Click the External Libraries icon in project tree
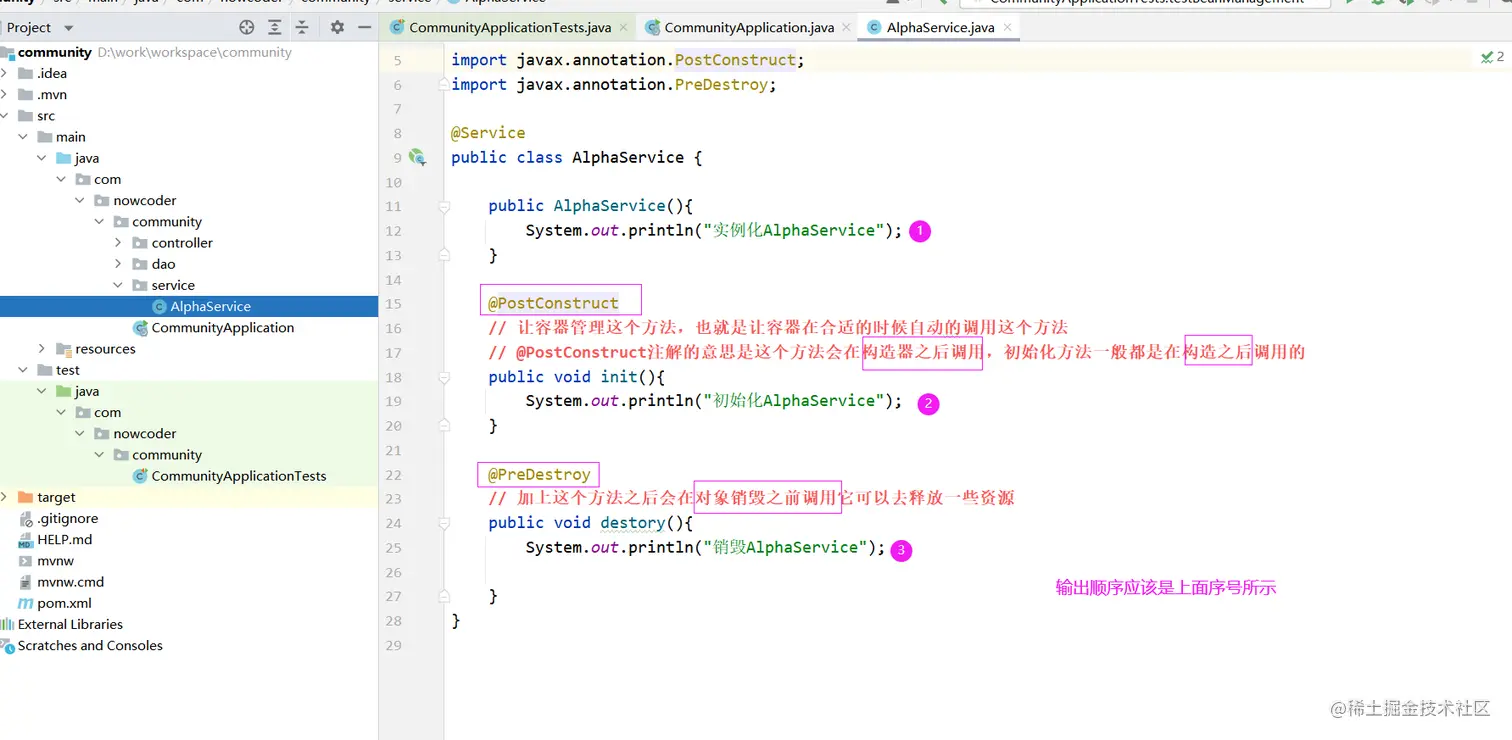Screen dimensions: 1512x740 tap(7, 624)
